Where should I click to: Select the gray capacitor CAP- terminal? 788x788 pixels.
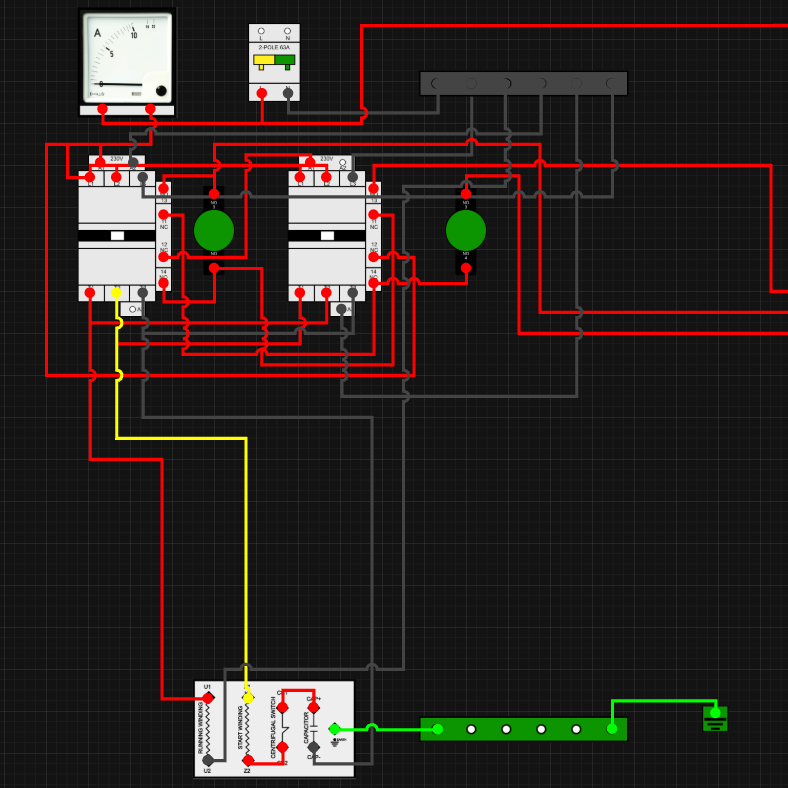(x=314, y=747)
